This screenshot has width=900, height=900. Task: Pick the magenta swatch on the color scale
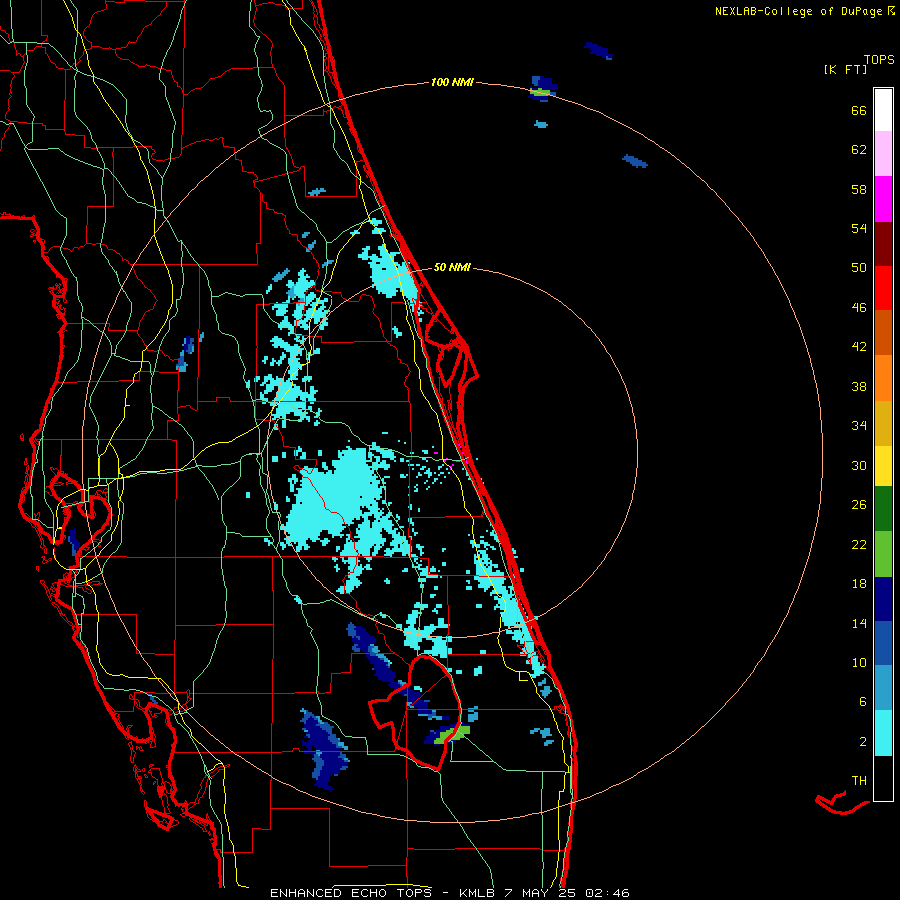883,199
